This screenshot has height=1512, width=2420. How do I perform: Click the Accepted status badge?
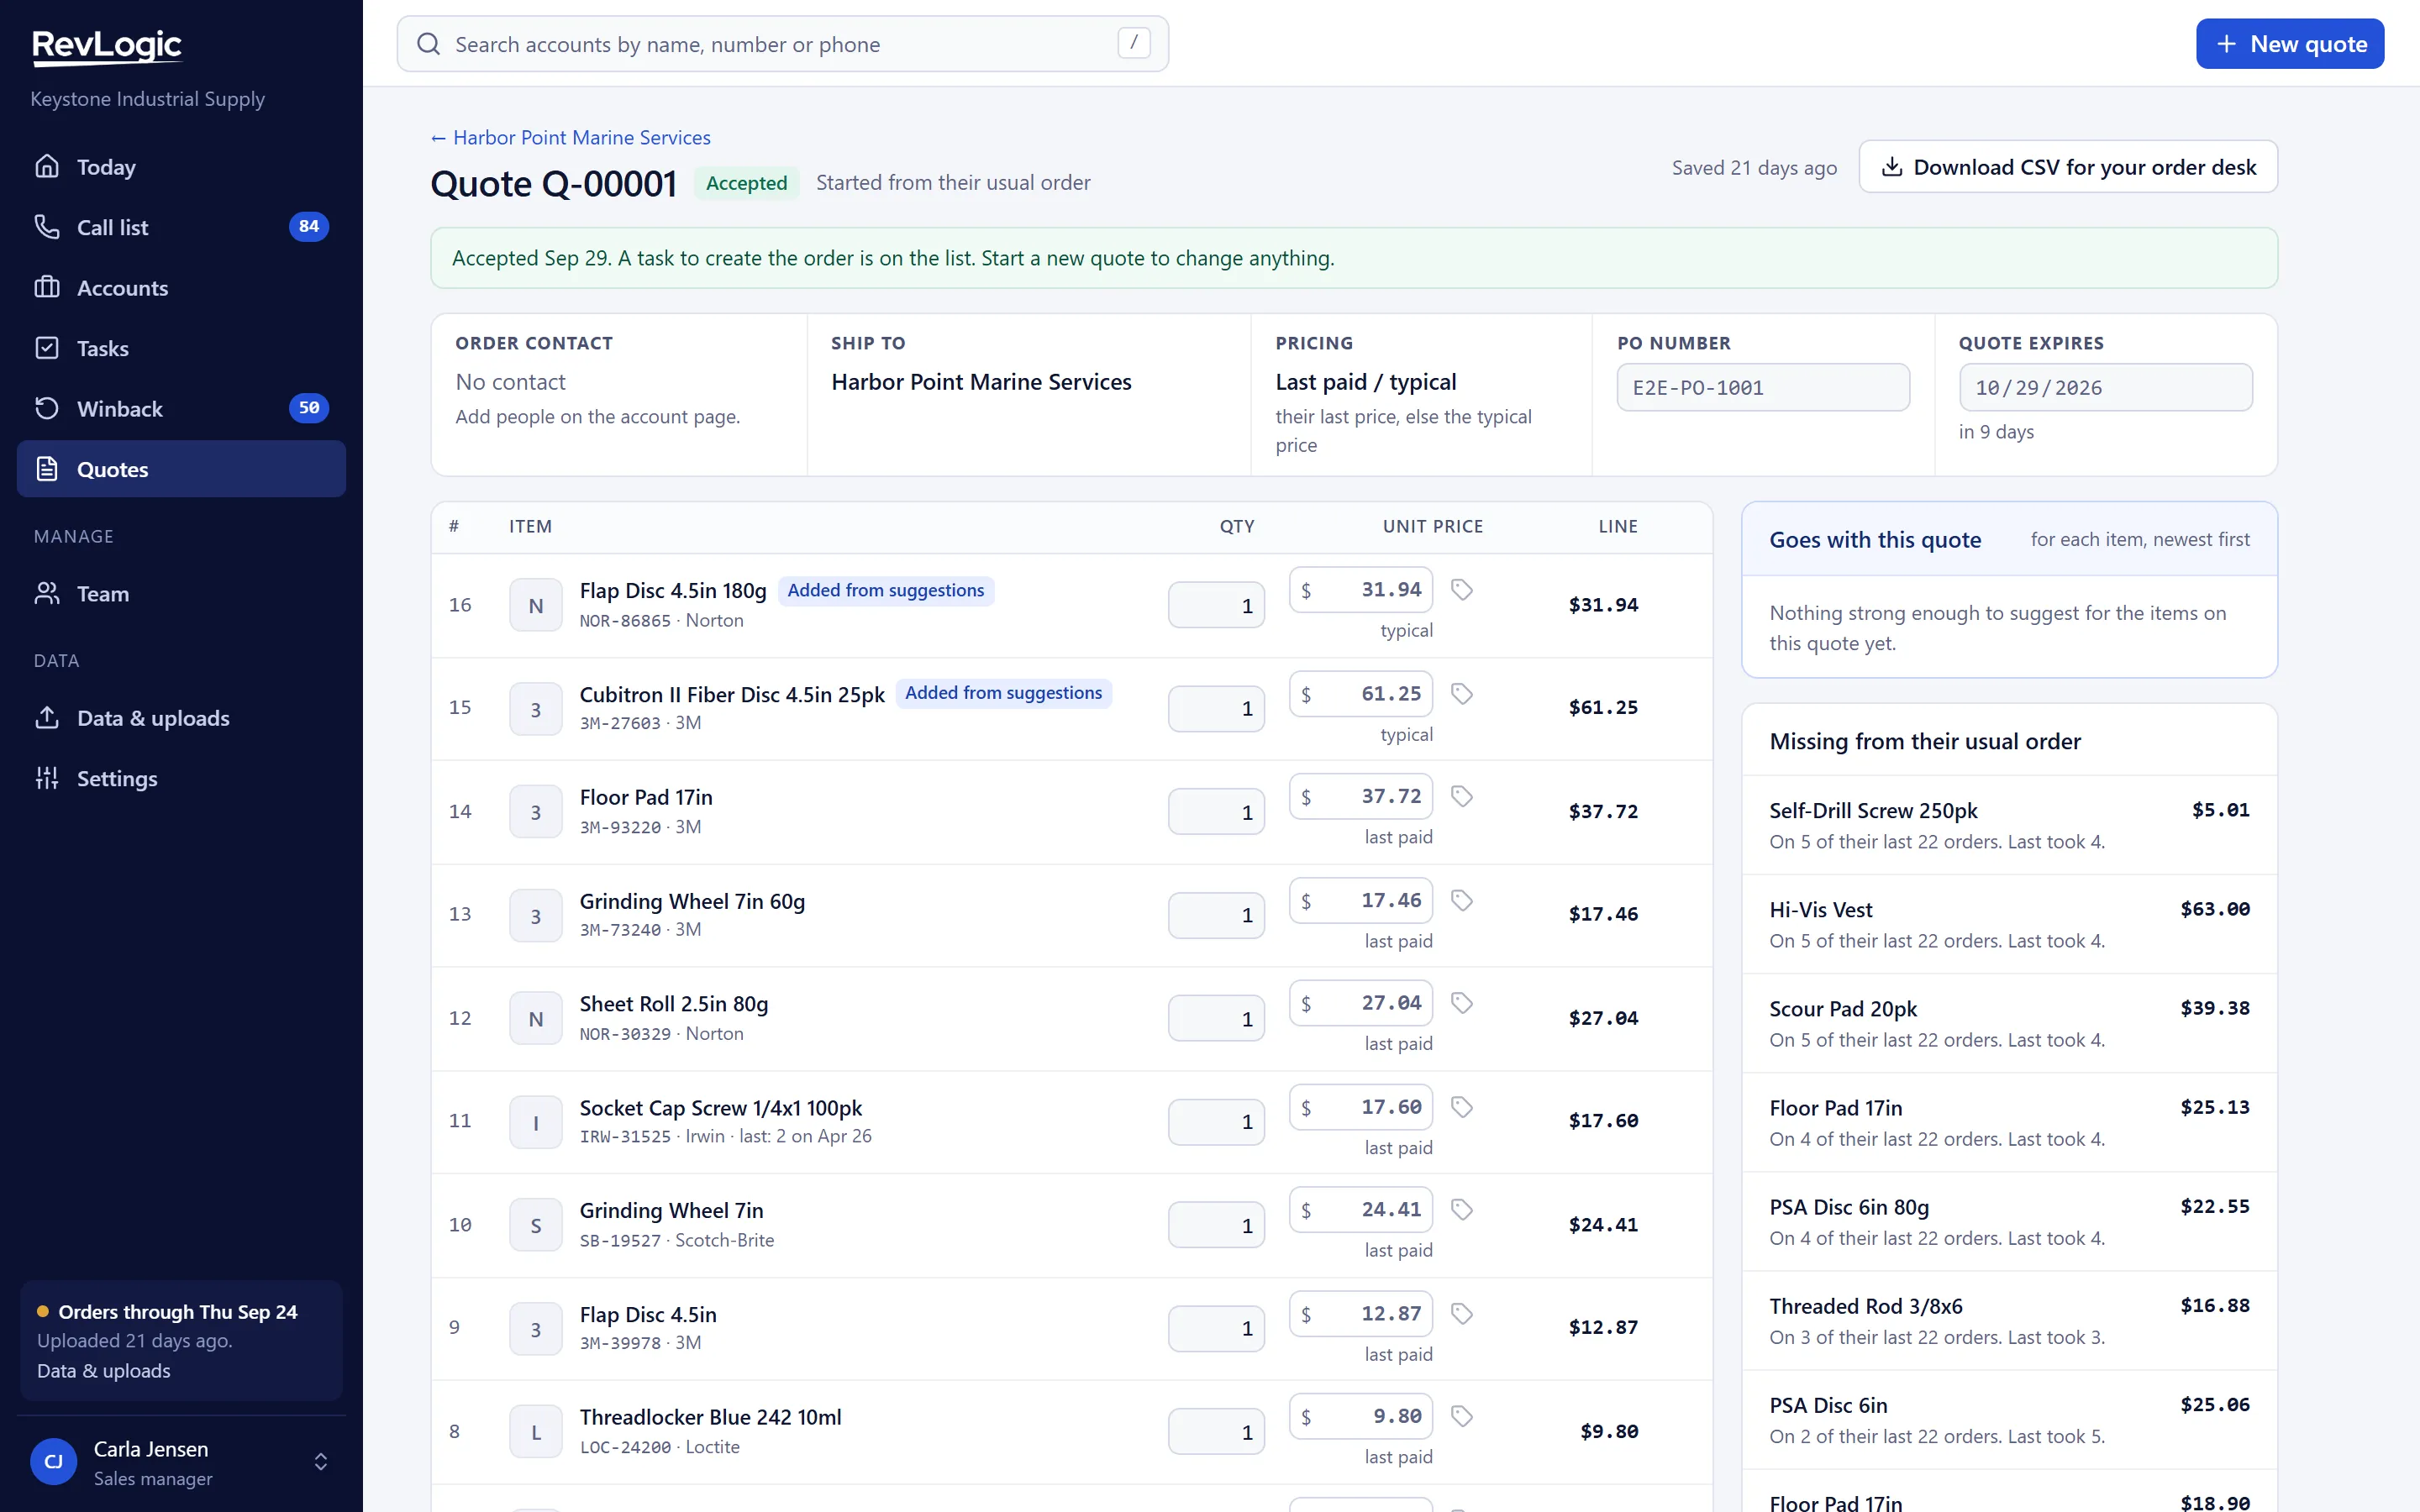[746, 183]
